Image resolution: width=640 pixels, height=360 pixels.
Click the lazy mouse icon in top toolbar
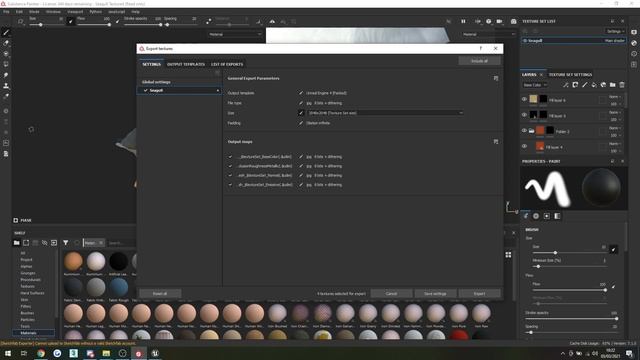pos(209,21)
